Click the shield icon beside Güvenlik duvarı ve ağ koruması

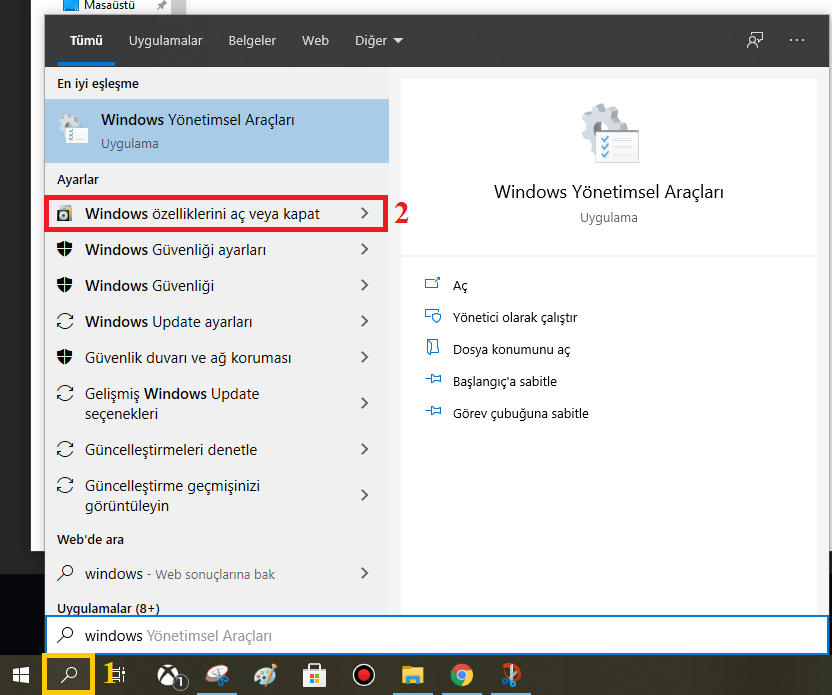[x=65, y=357]
